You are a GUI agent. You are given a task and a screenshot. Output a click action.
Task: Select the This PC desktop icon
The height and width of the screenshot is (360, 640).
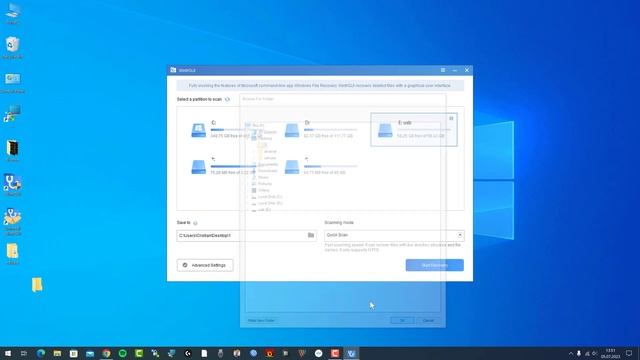tap(13, 13)
